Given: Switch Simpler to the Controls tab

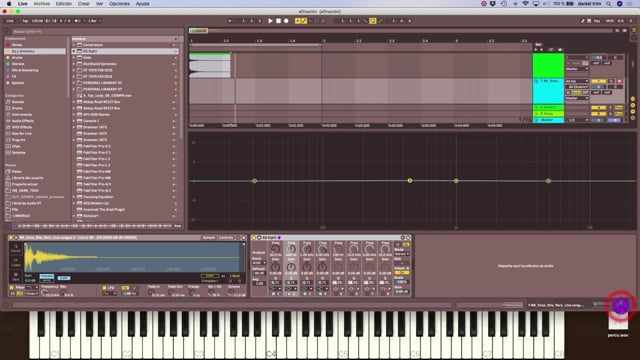Looking at the screenshot, I should tap(226, 238).
